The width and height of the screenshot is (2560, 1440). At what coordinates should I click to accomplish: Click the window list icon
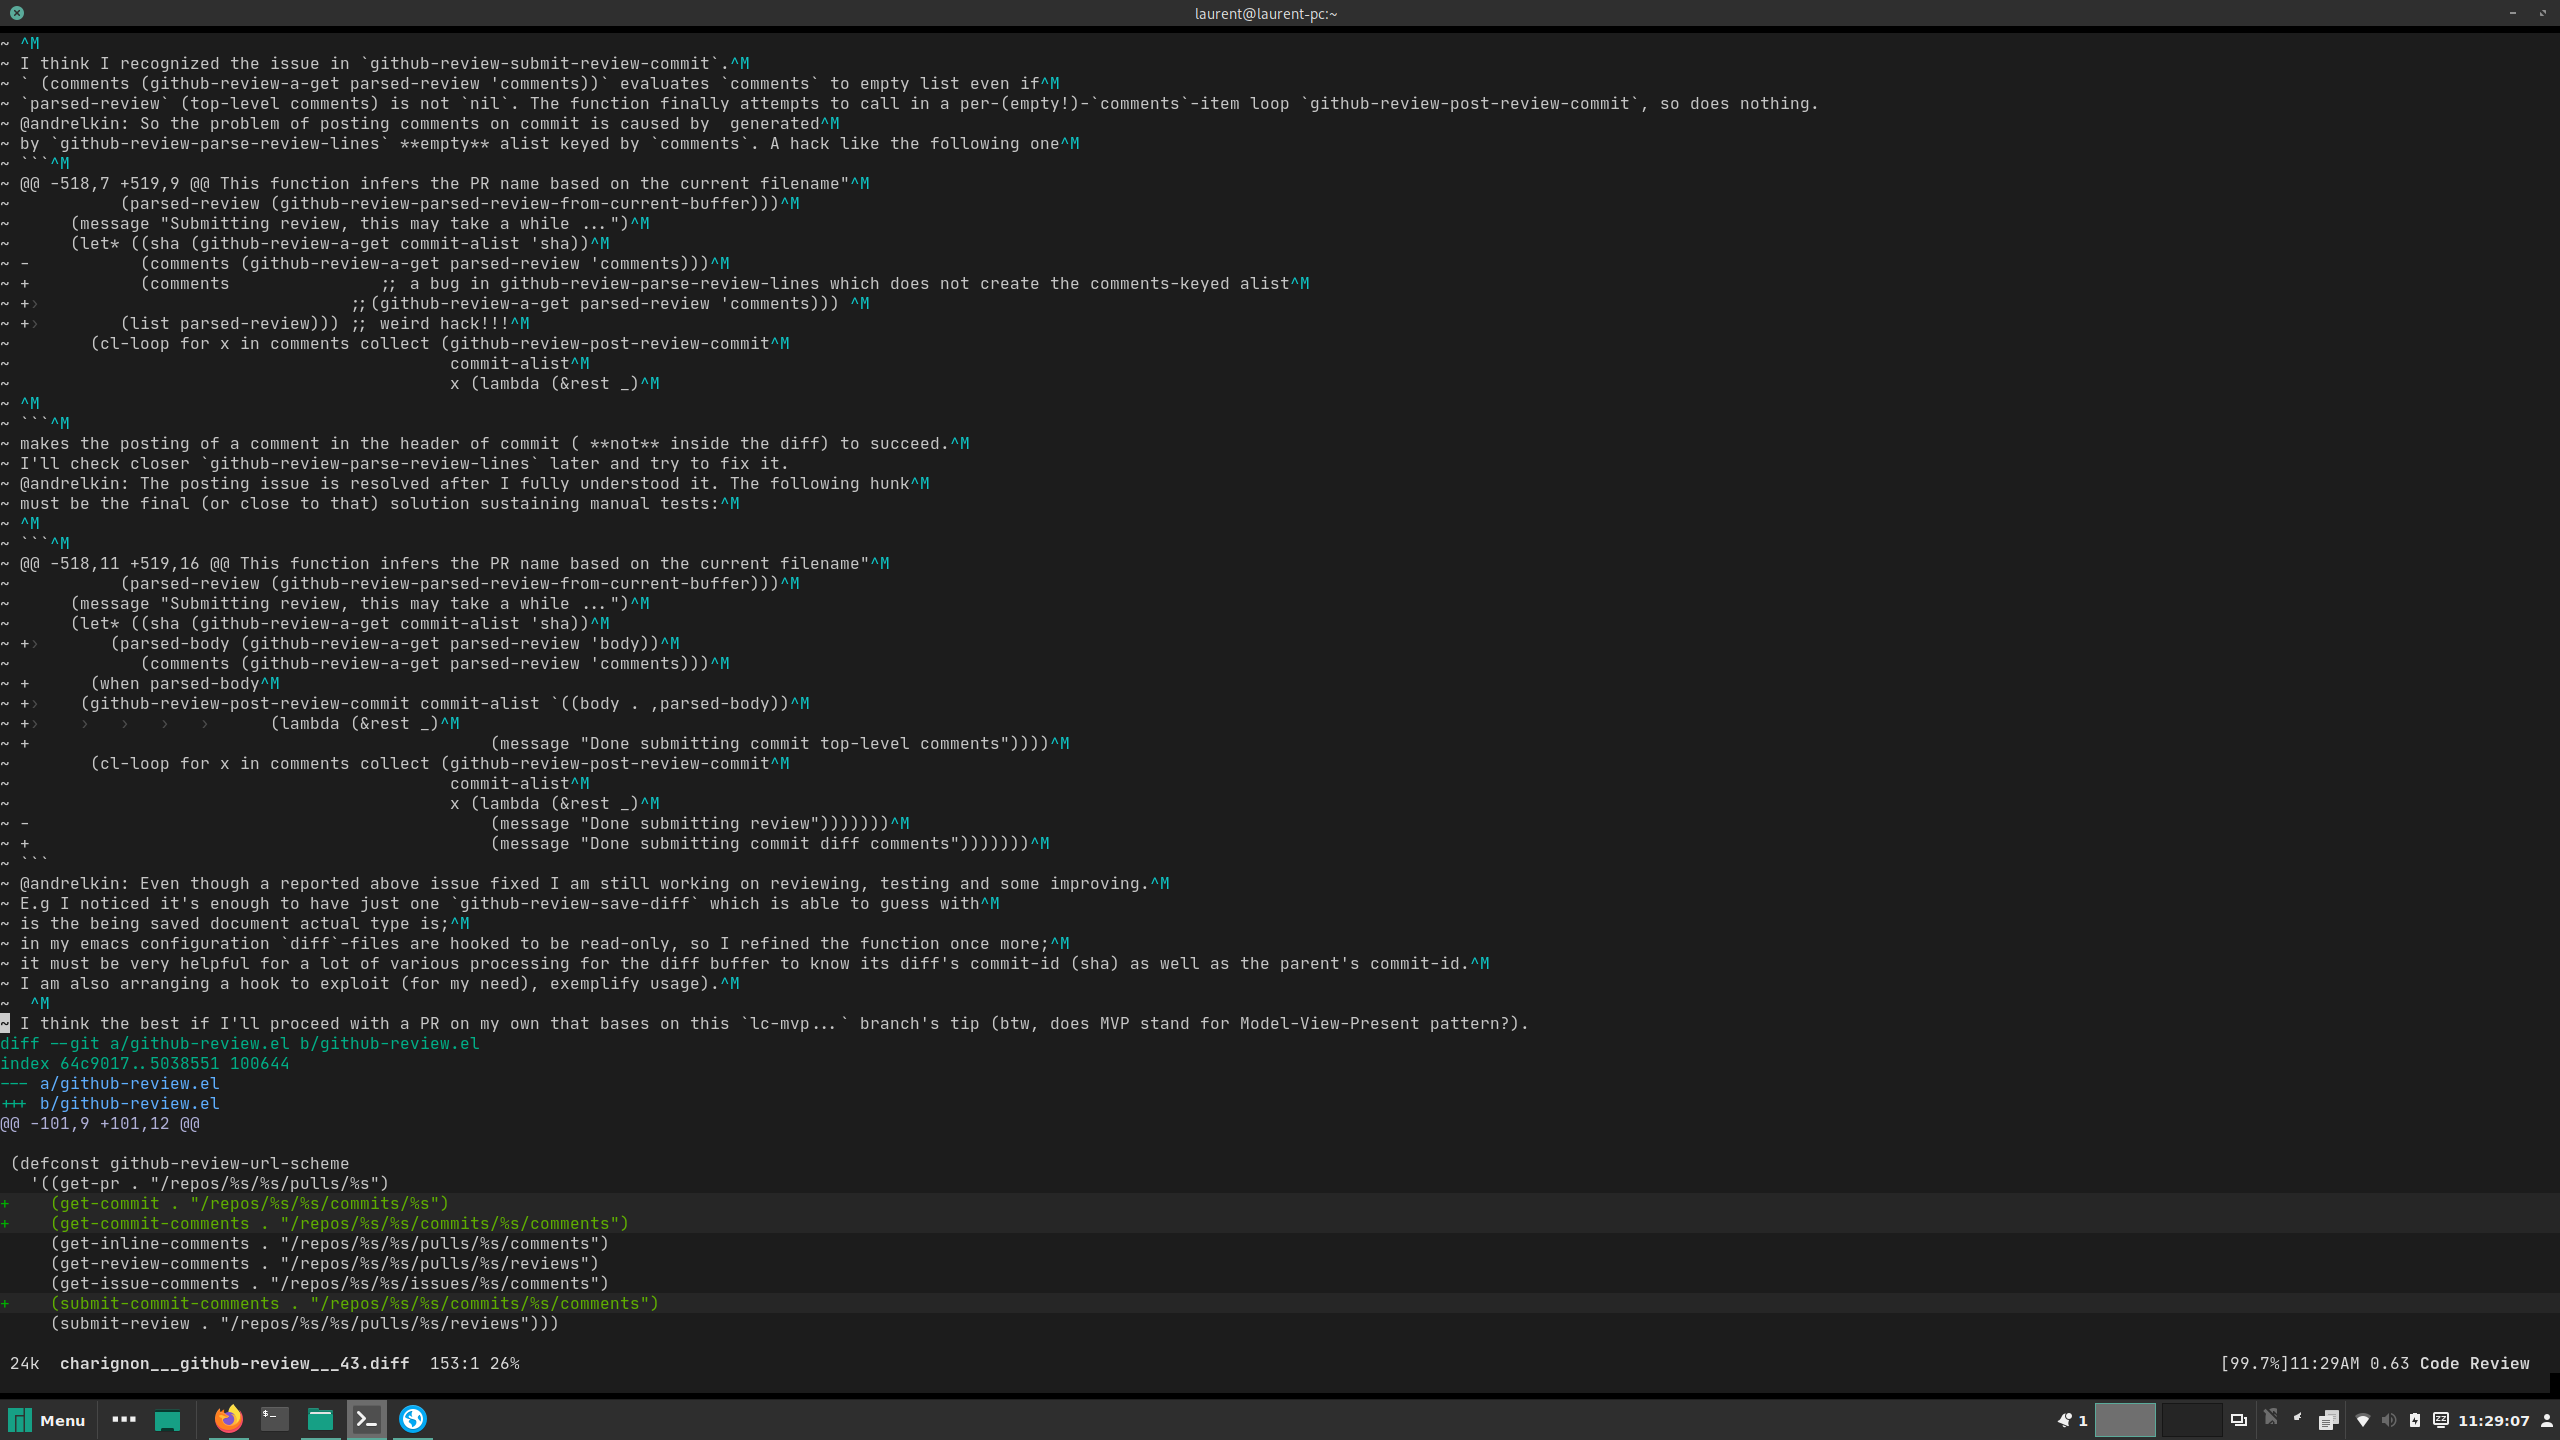pos(2239,1420)
